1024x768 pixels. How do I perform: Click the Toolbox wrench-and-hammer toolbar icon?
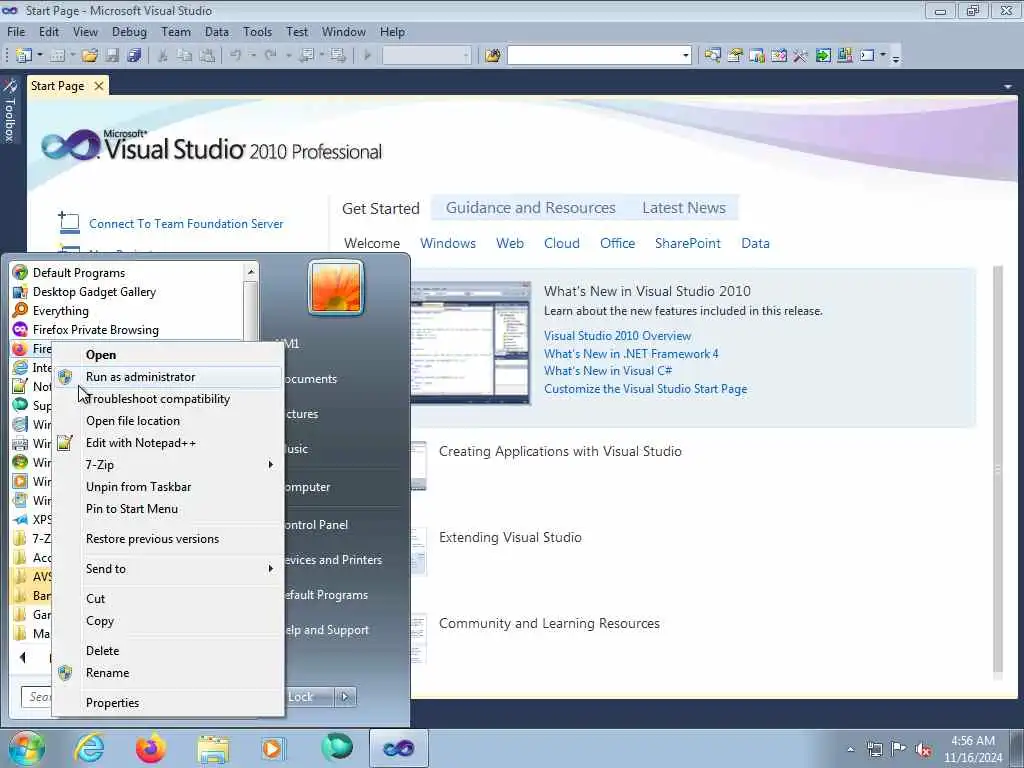801,56
